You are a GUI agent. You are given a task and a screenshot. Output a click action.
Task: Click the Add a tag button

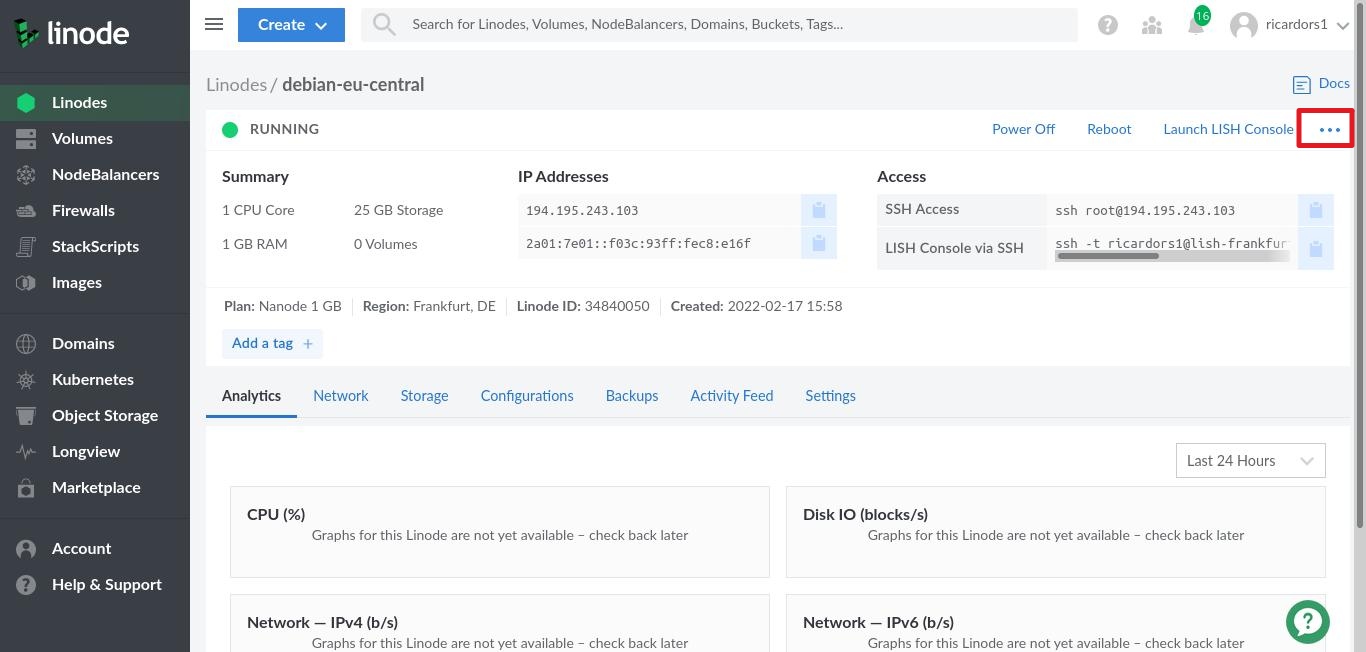click(272, 343)
